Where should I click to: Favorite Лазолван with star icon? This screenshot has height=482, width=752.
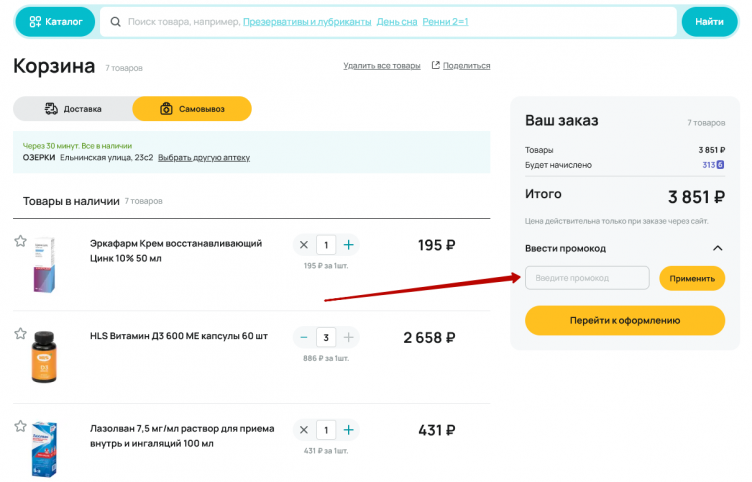coord(20,426)
